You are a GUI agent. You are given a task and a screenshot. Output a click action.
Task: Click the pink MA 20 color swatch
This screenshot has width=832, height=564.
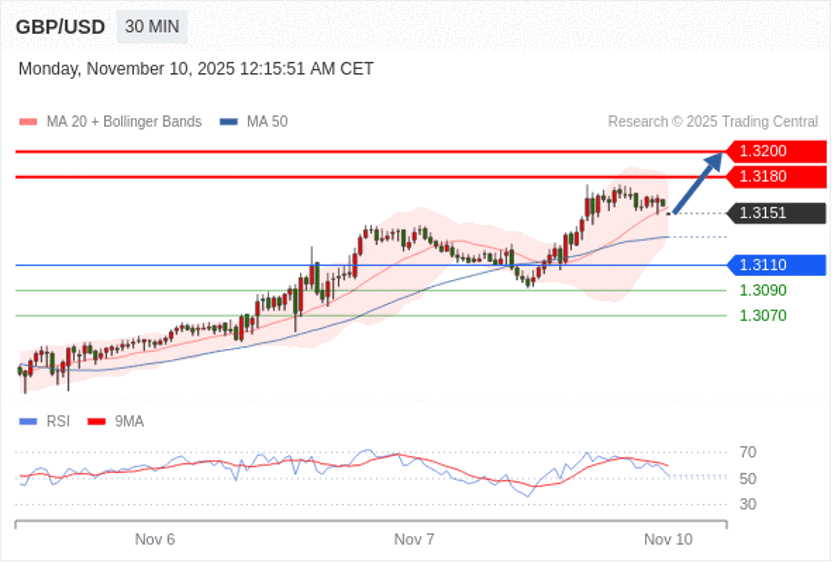point(28,122)
